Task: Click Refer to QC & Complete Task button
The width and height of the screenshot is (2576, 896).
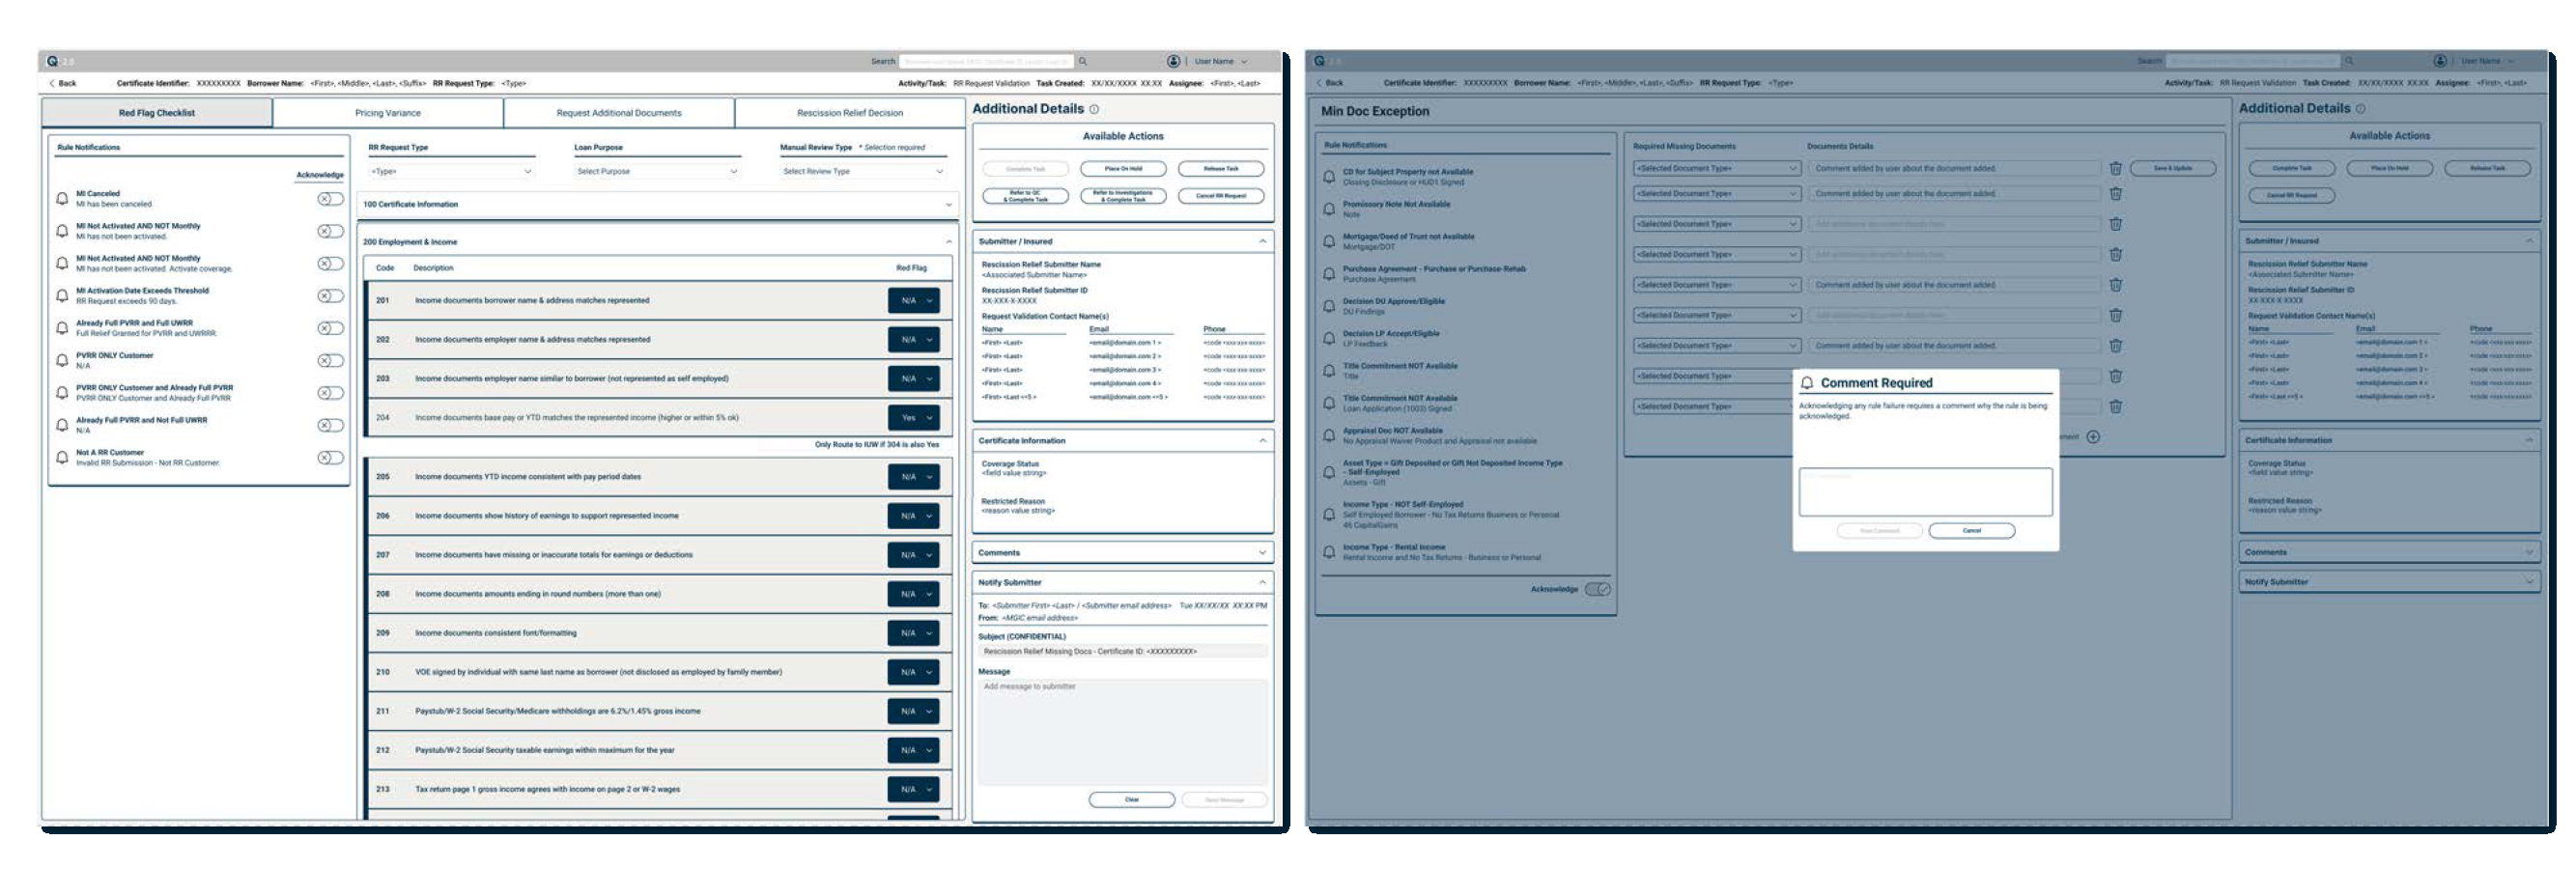Action: pos(1026,197)
